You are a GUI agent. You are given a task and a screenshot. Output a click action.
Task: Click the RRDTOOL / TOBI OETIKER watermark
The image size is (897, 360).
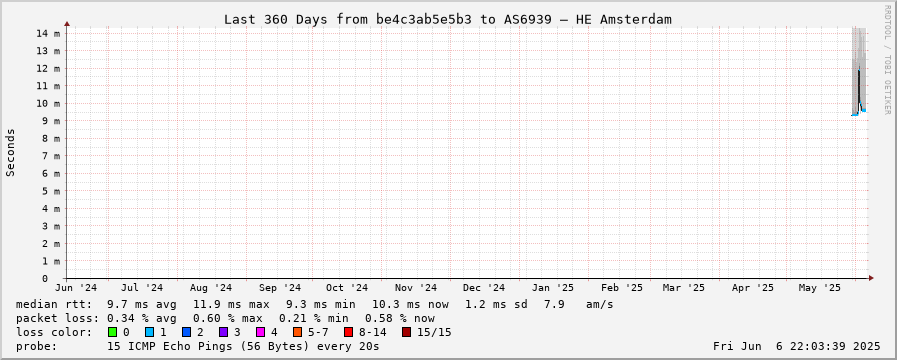[x=887, y=60]
